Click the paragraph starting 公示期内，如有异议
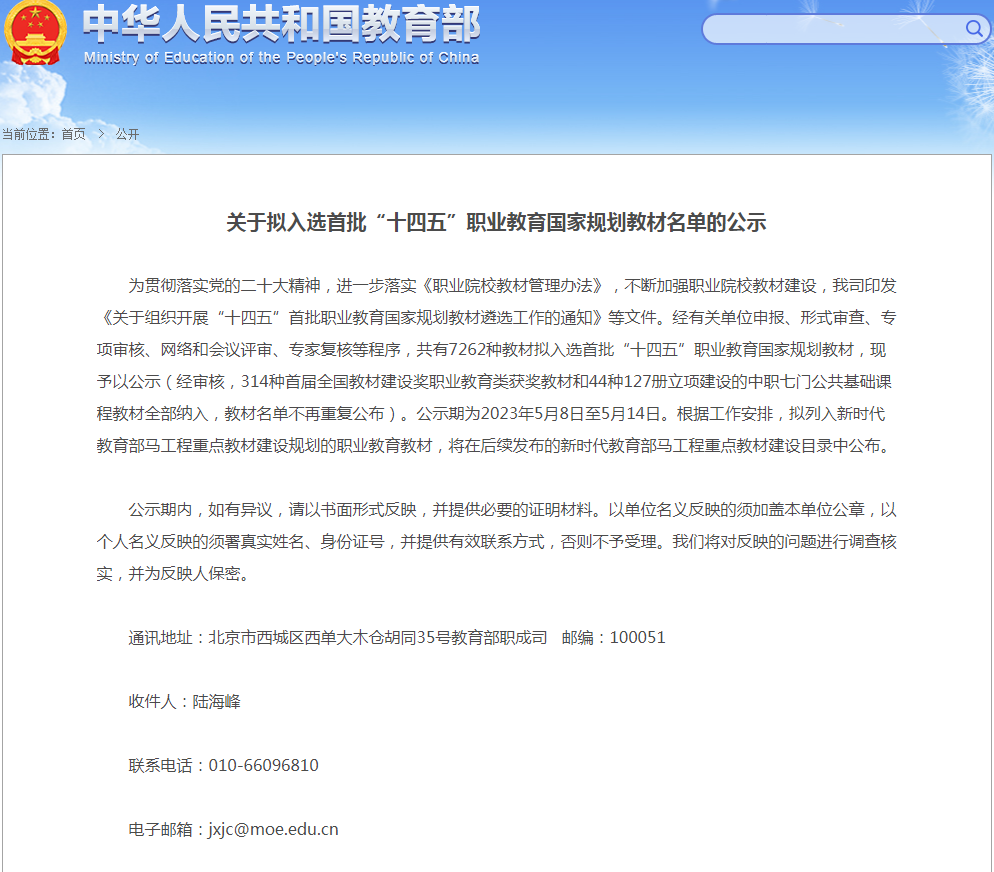This screenshot has width=994, height=872. point(496,542)
